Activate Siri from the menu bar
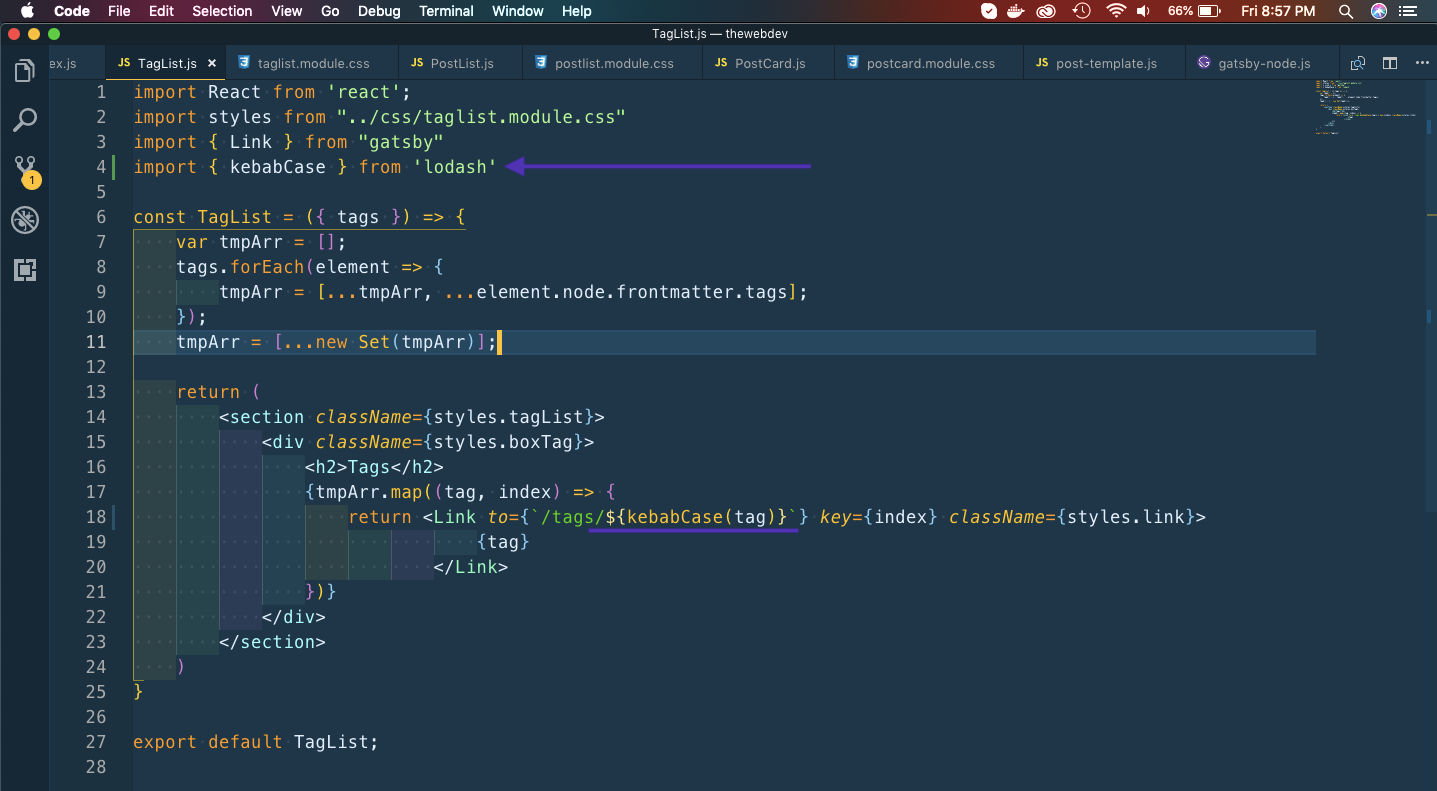The width and height of the screenshot is (1437, 791). pyautogui.click(x=1379, y=11)
